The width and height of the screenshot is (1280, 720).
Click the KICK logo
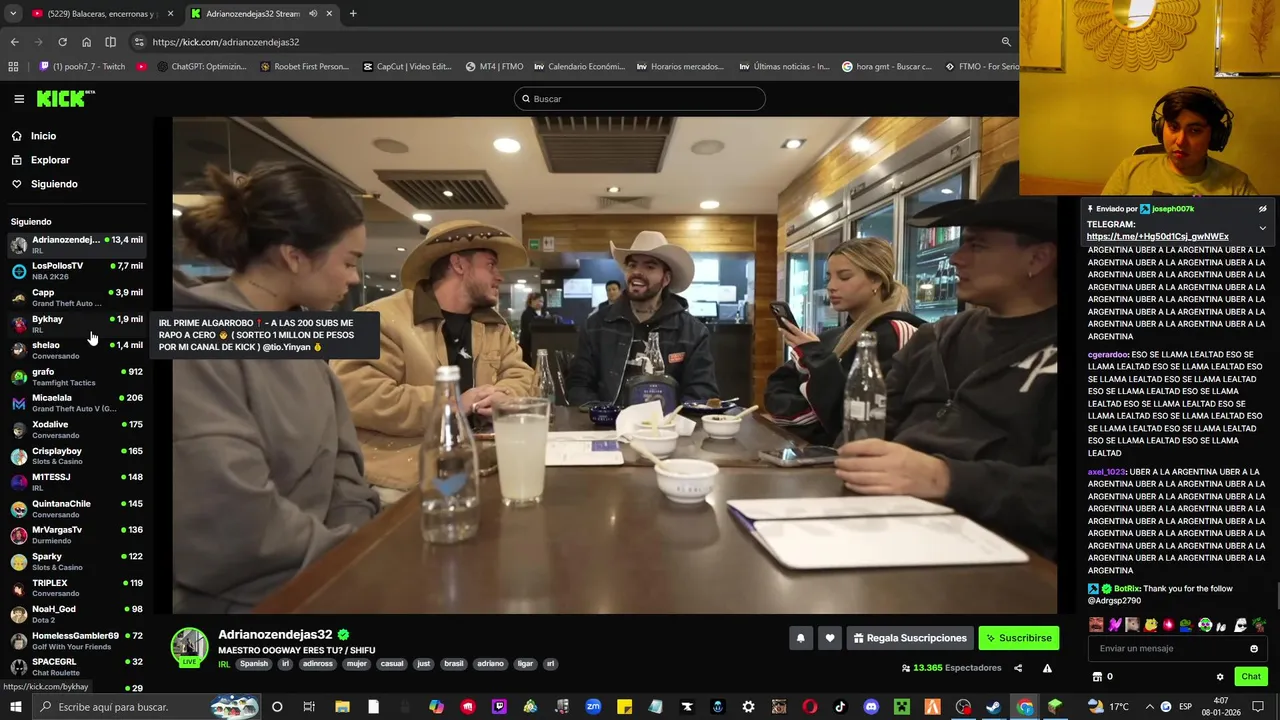(65, 98)
